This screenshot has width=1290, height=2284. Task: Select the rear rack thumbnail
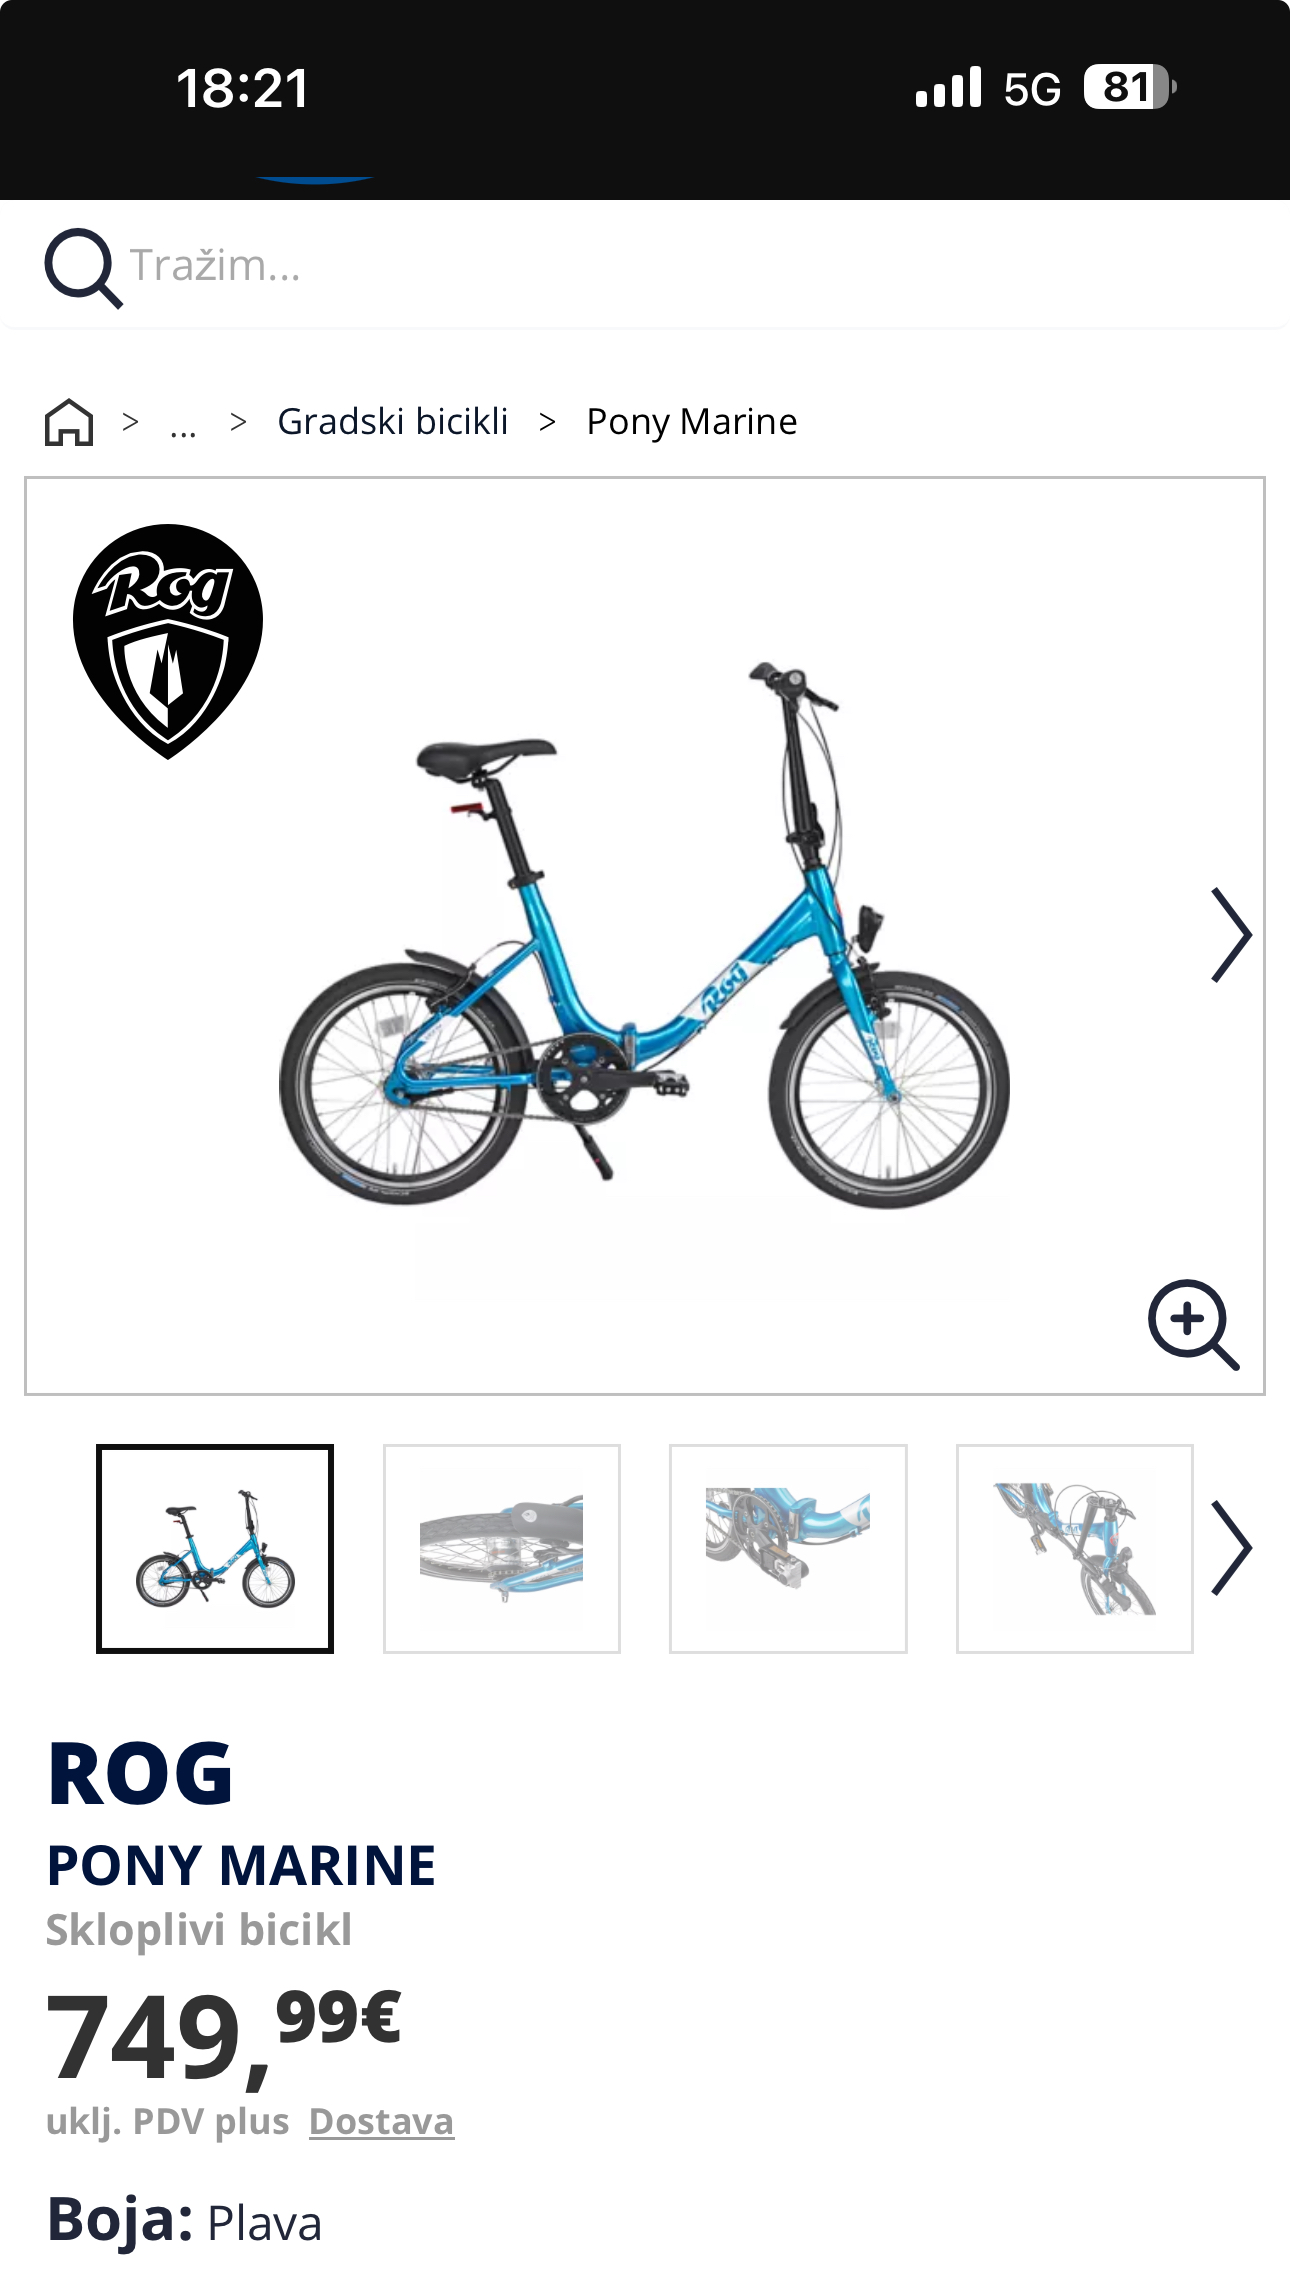(502, 1548)
